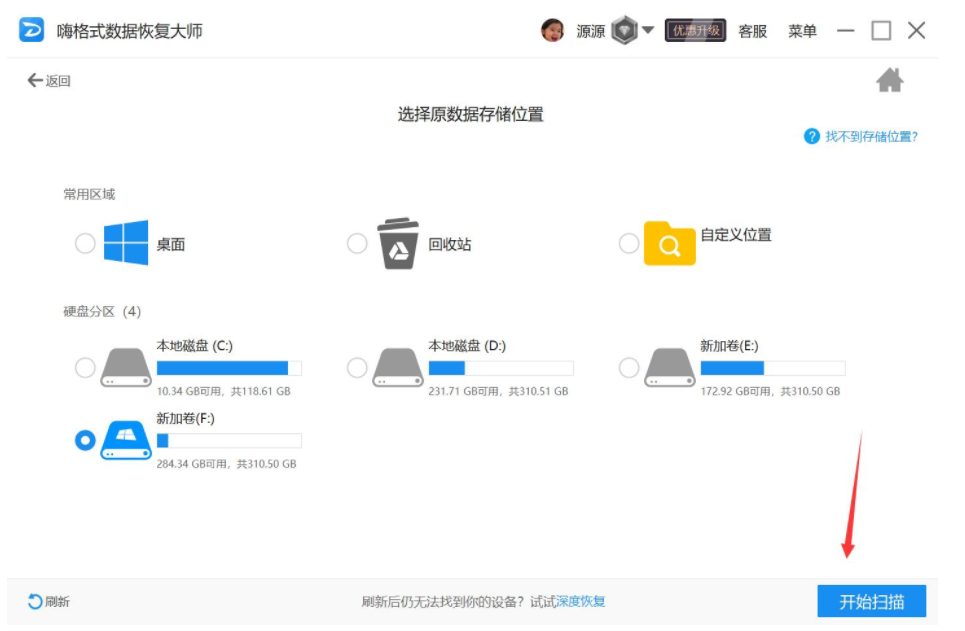Expand the dropdown arrow beside the badge

tap(648, 30)
